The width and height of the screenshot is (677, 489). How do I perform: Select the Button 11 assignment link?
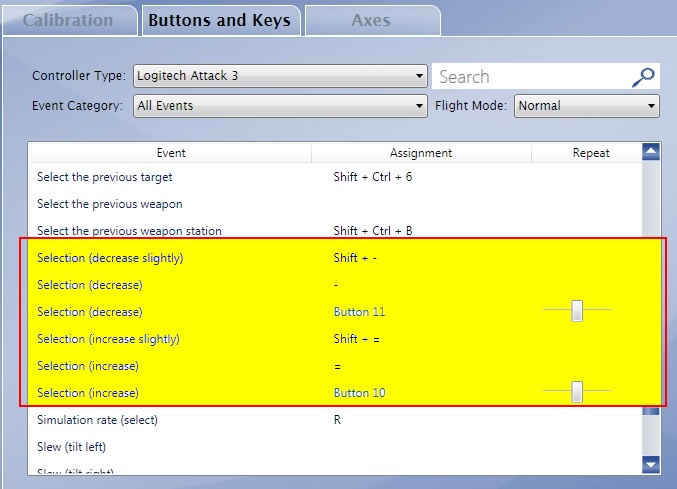(x=359, y=312)
